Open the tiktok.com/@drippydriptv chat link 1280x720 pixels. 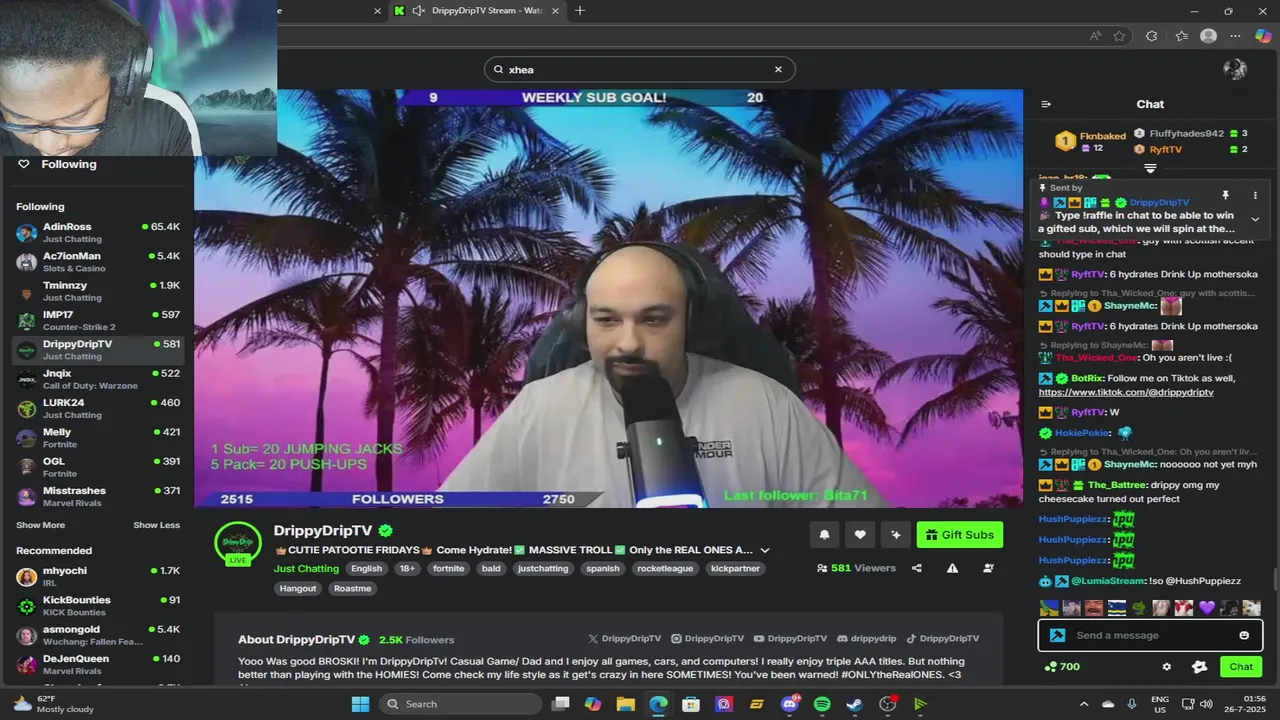click(x=1126, y=392)
